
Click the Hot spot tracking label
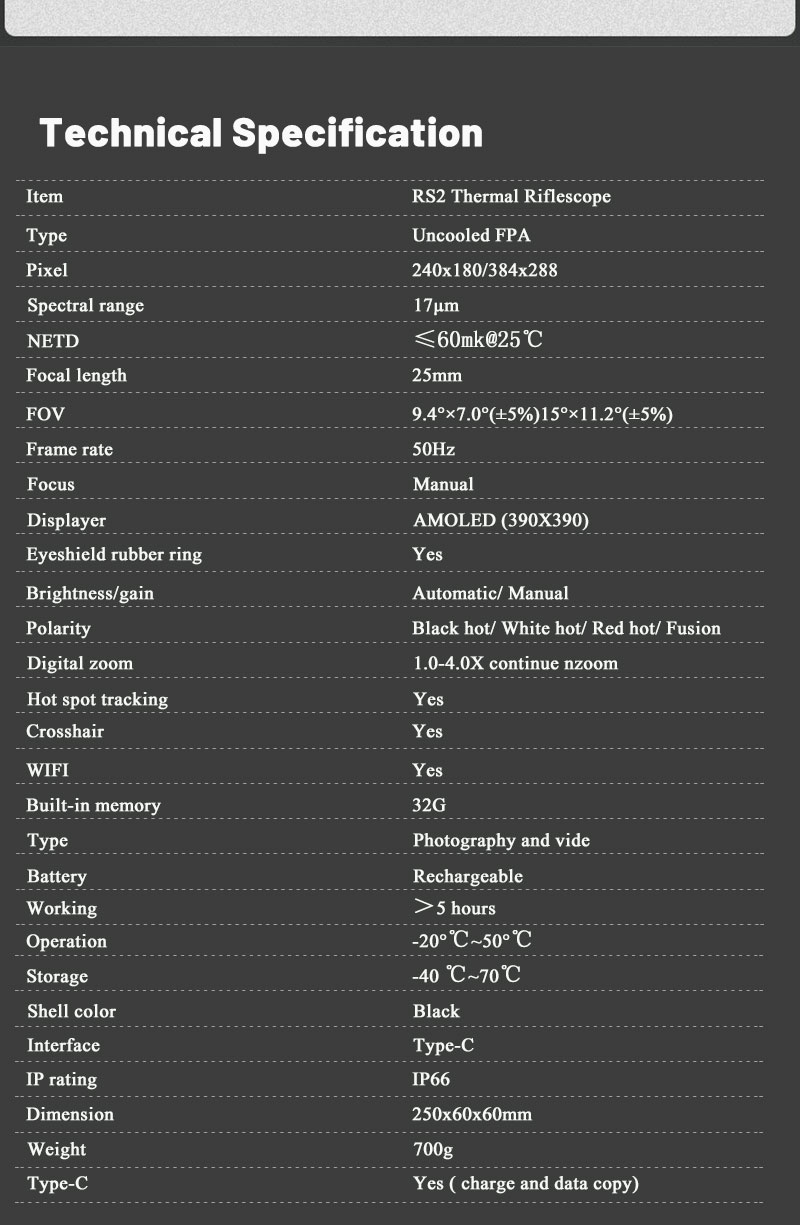97,699
